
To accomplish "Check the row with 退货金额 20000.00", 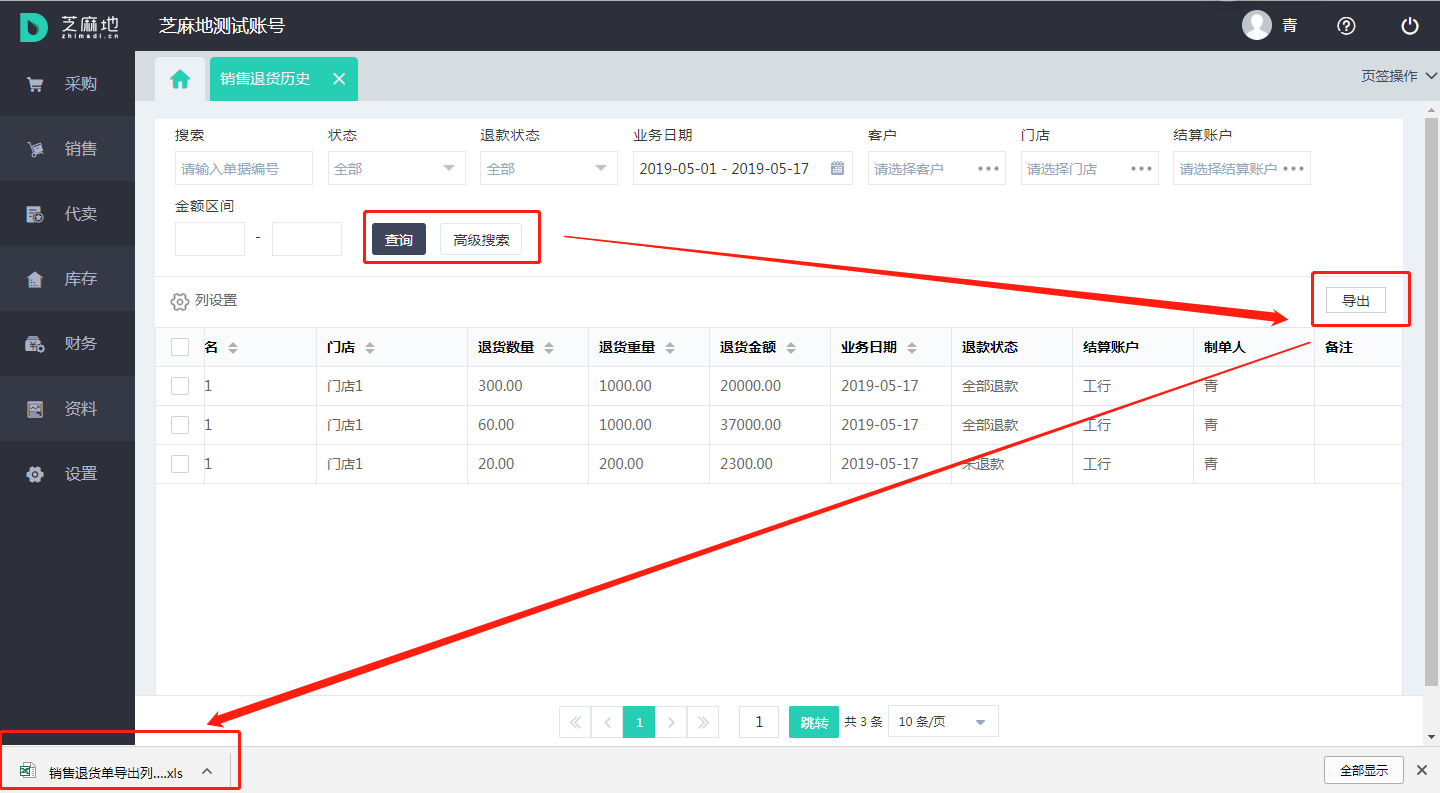I will [180, 386].
